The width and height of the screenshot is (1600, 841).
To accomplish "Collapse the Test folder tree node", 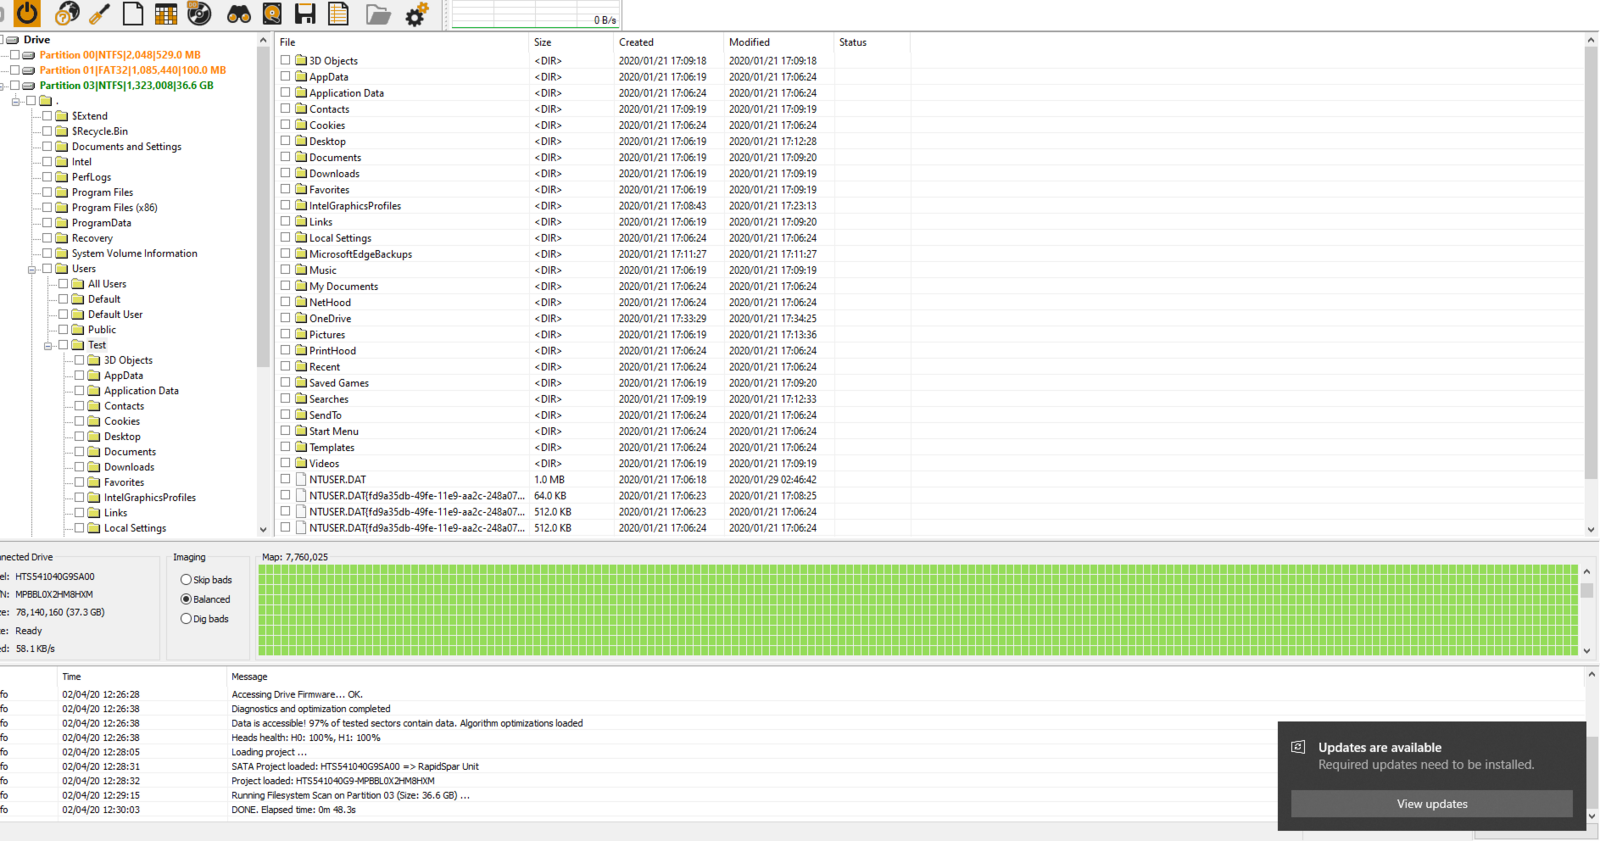I will (48, 345).
